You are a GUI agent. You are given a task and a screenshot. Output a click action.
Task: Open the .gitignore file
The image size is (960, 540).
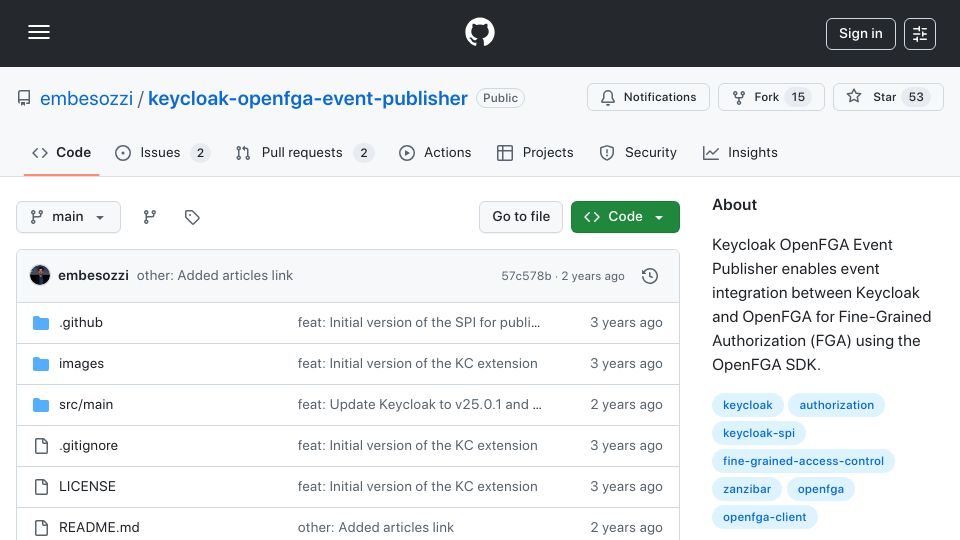(x=88, y=446)
